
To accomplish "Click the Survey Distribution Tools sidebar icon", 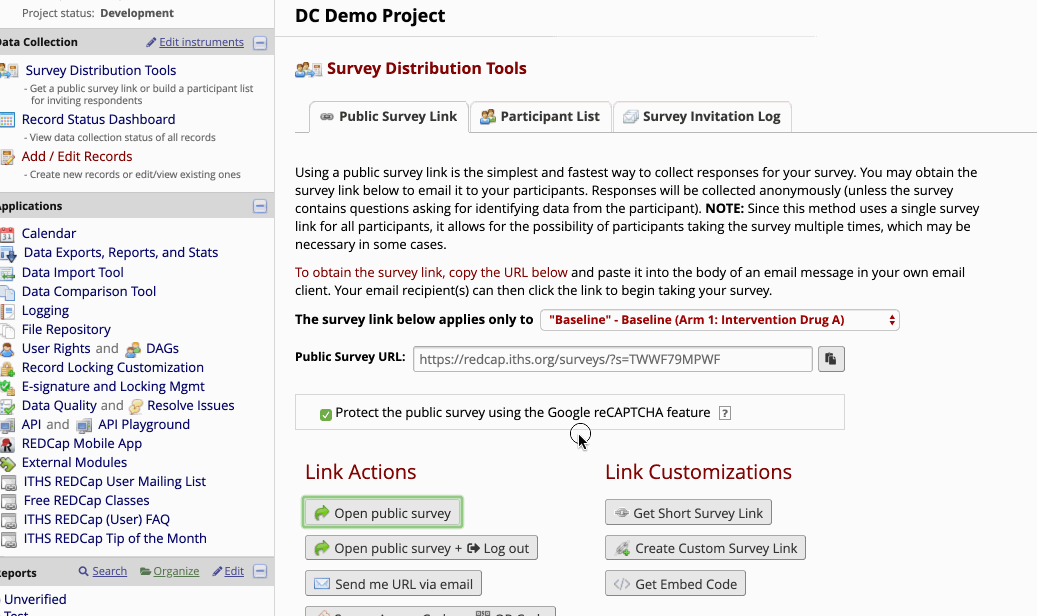I will [9, 70].
